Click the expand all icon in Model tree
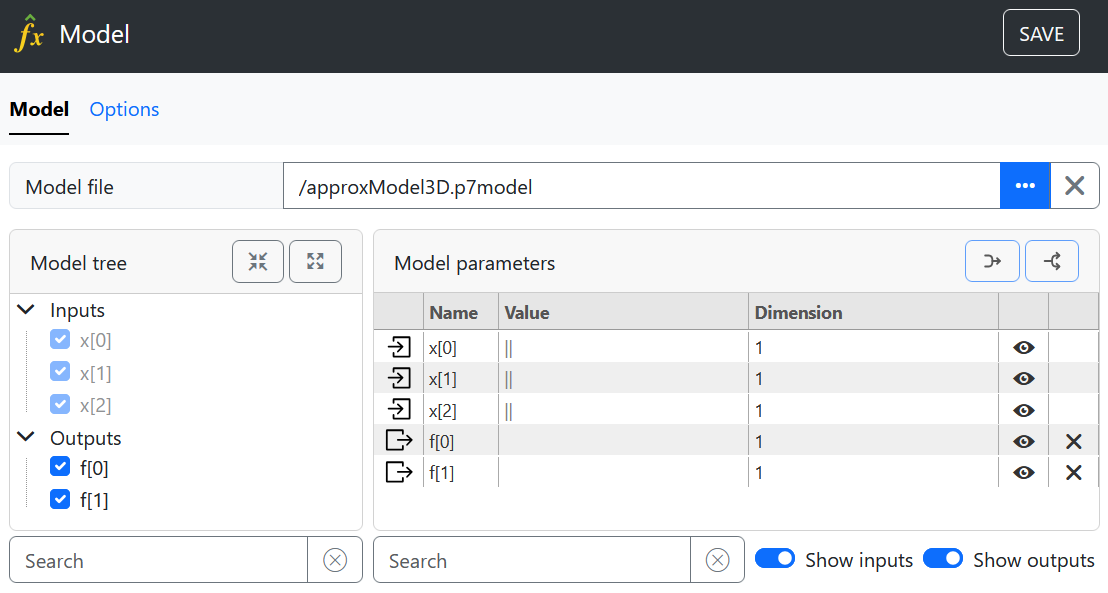The image size is (1108, 593). (315, 262)
